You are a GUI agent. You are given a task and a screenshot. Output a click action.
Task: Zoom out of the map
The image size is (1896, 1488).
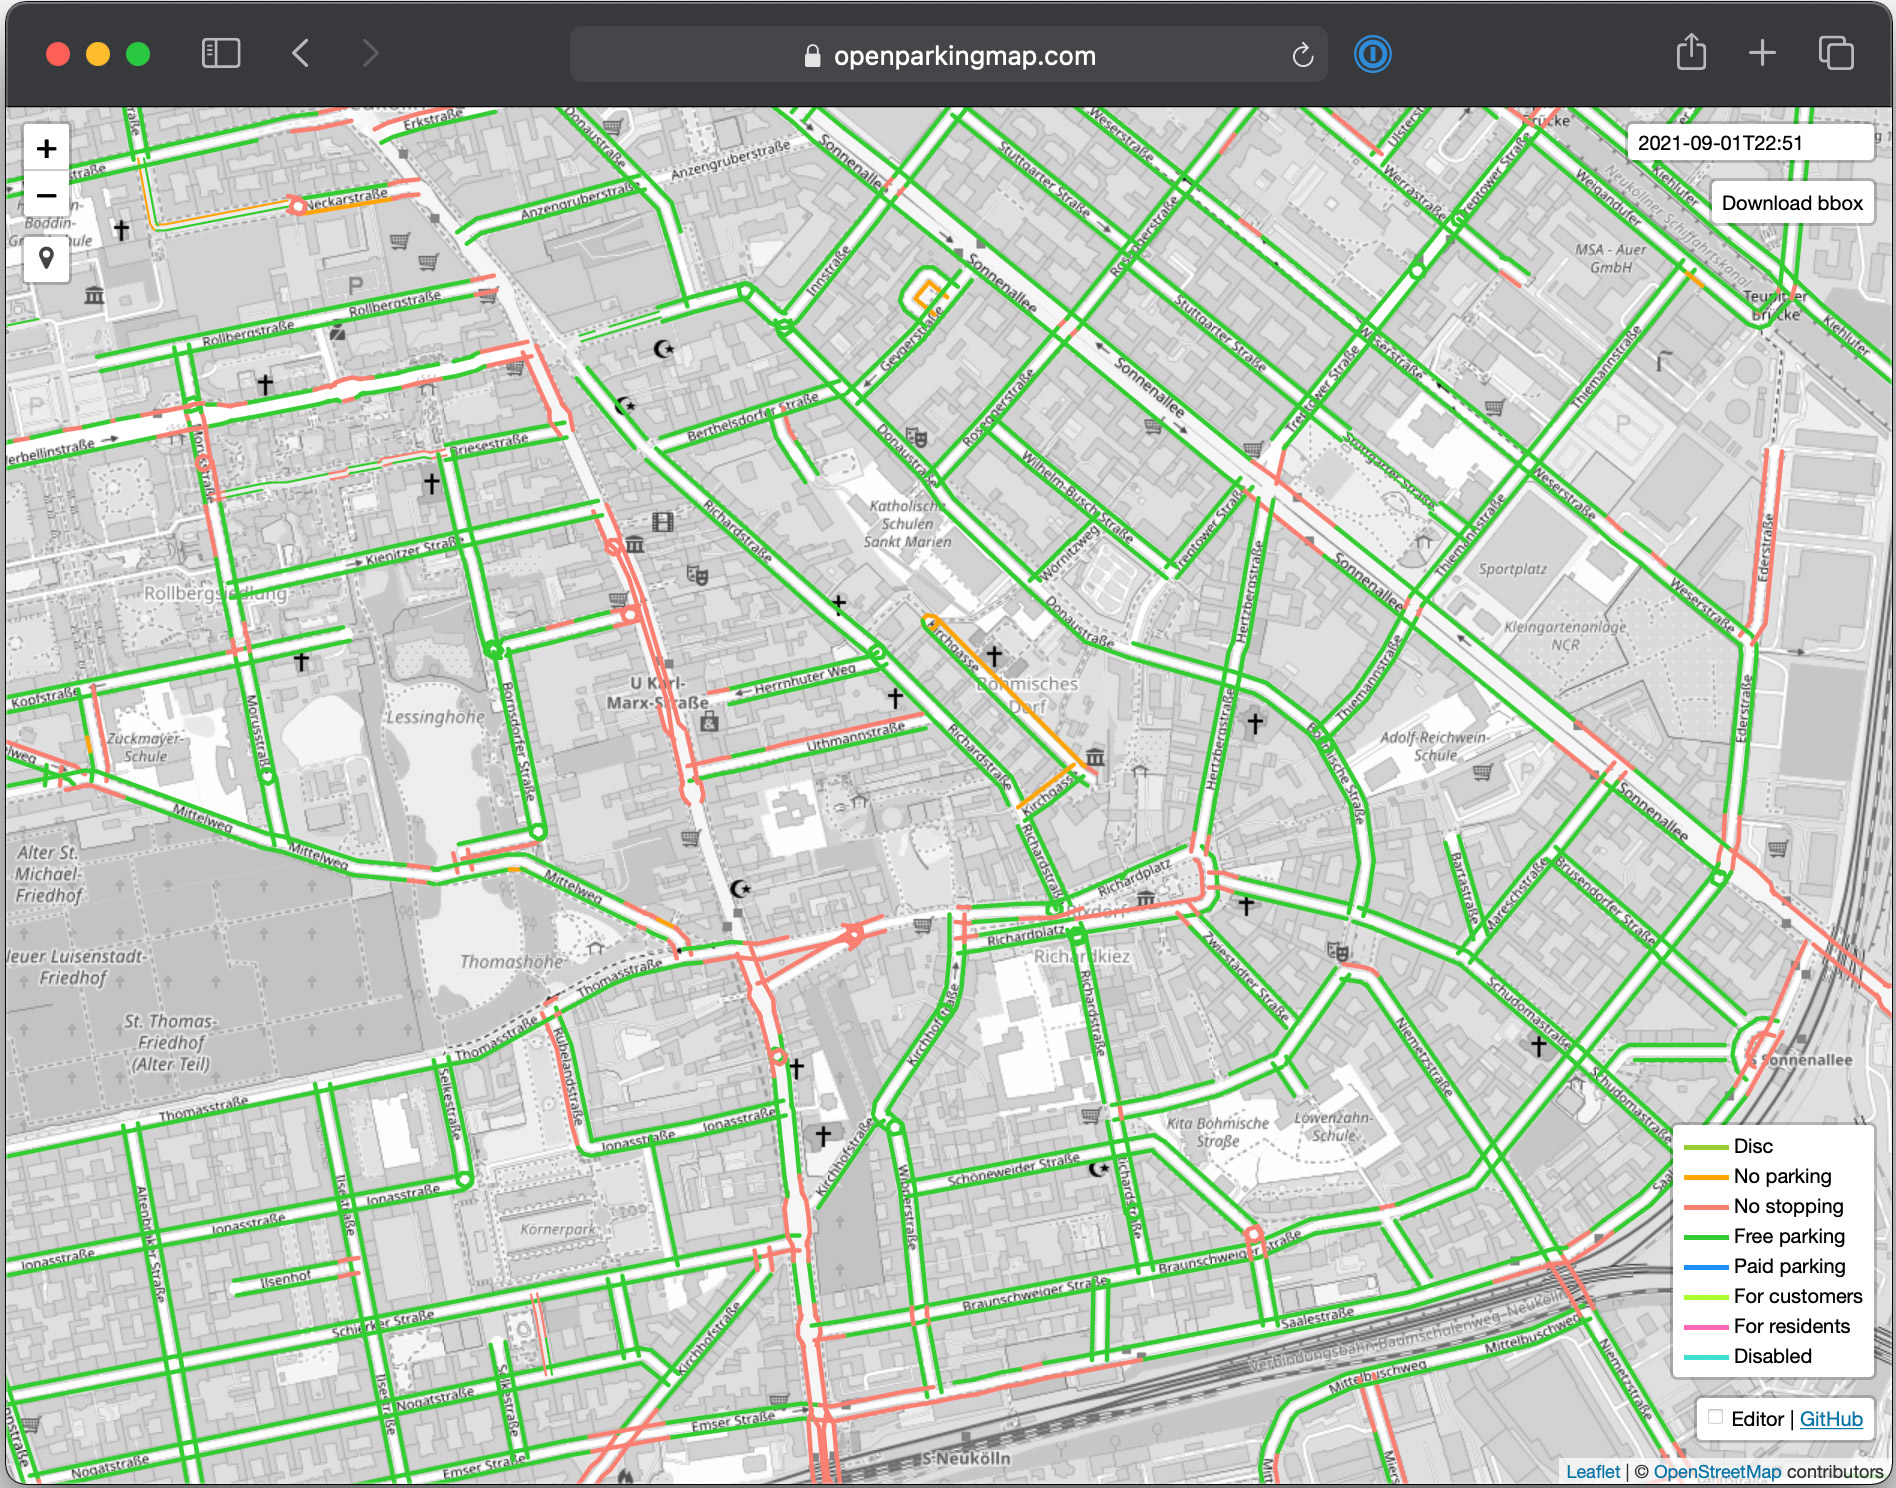46,195
